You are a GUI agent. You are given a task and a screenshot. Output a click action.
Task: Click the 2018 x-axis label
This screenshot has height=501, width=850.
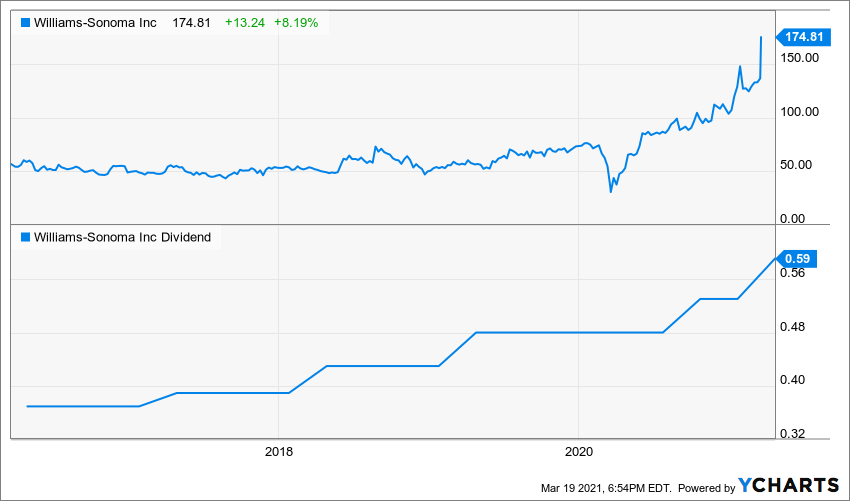(279, 452)
